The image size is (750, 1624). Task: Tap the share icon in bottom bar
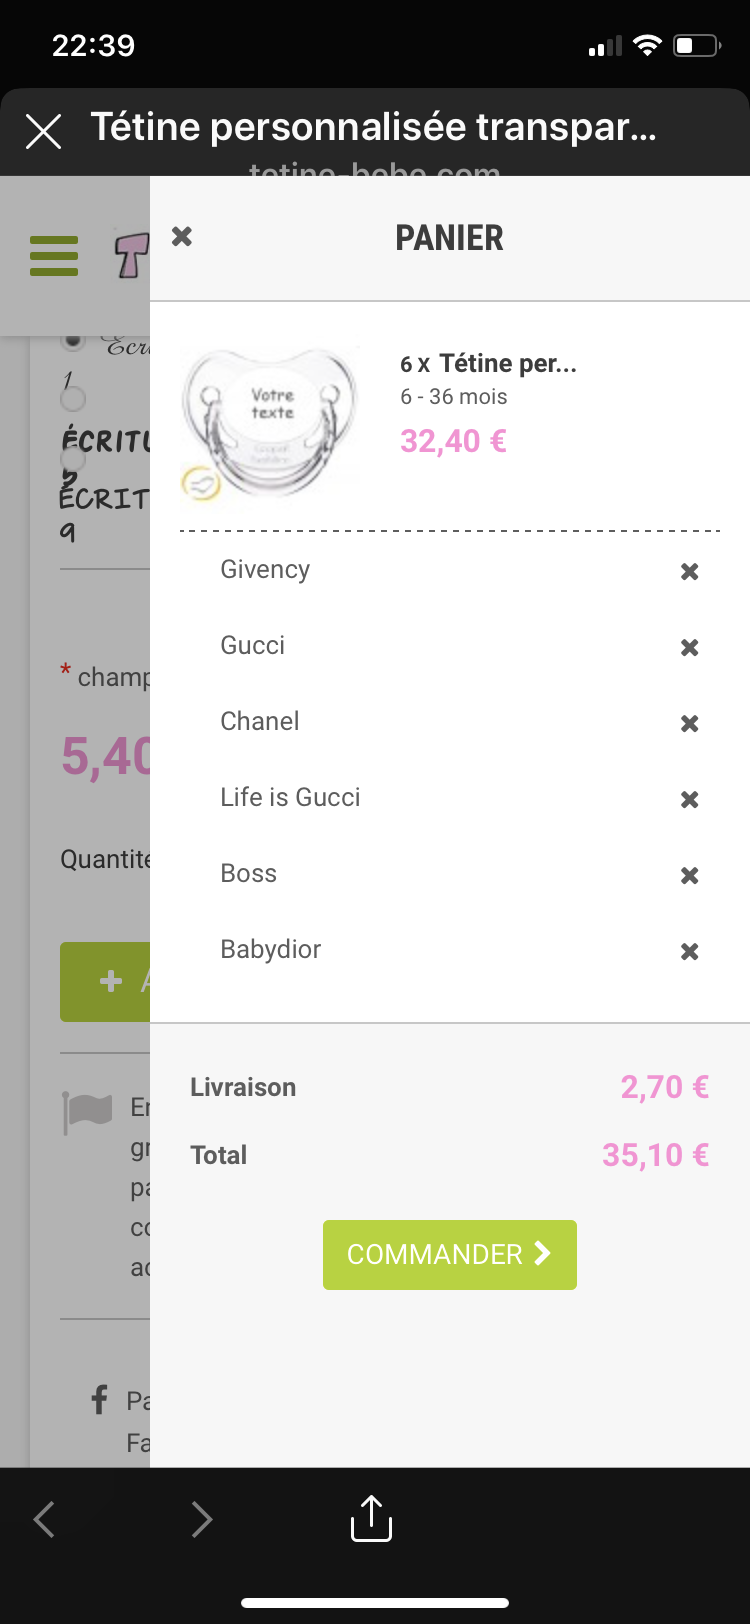click(x=371, y=1518)
